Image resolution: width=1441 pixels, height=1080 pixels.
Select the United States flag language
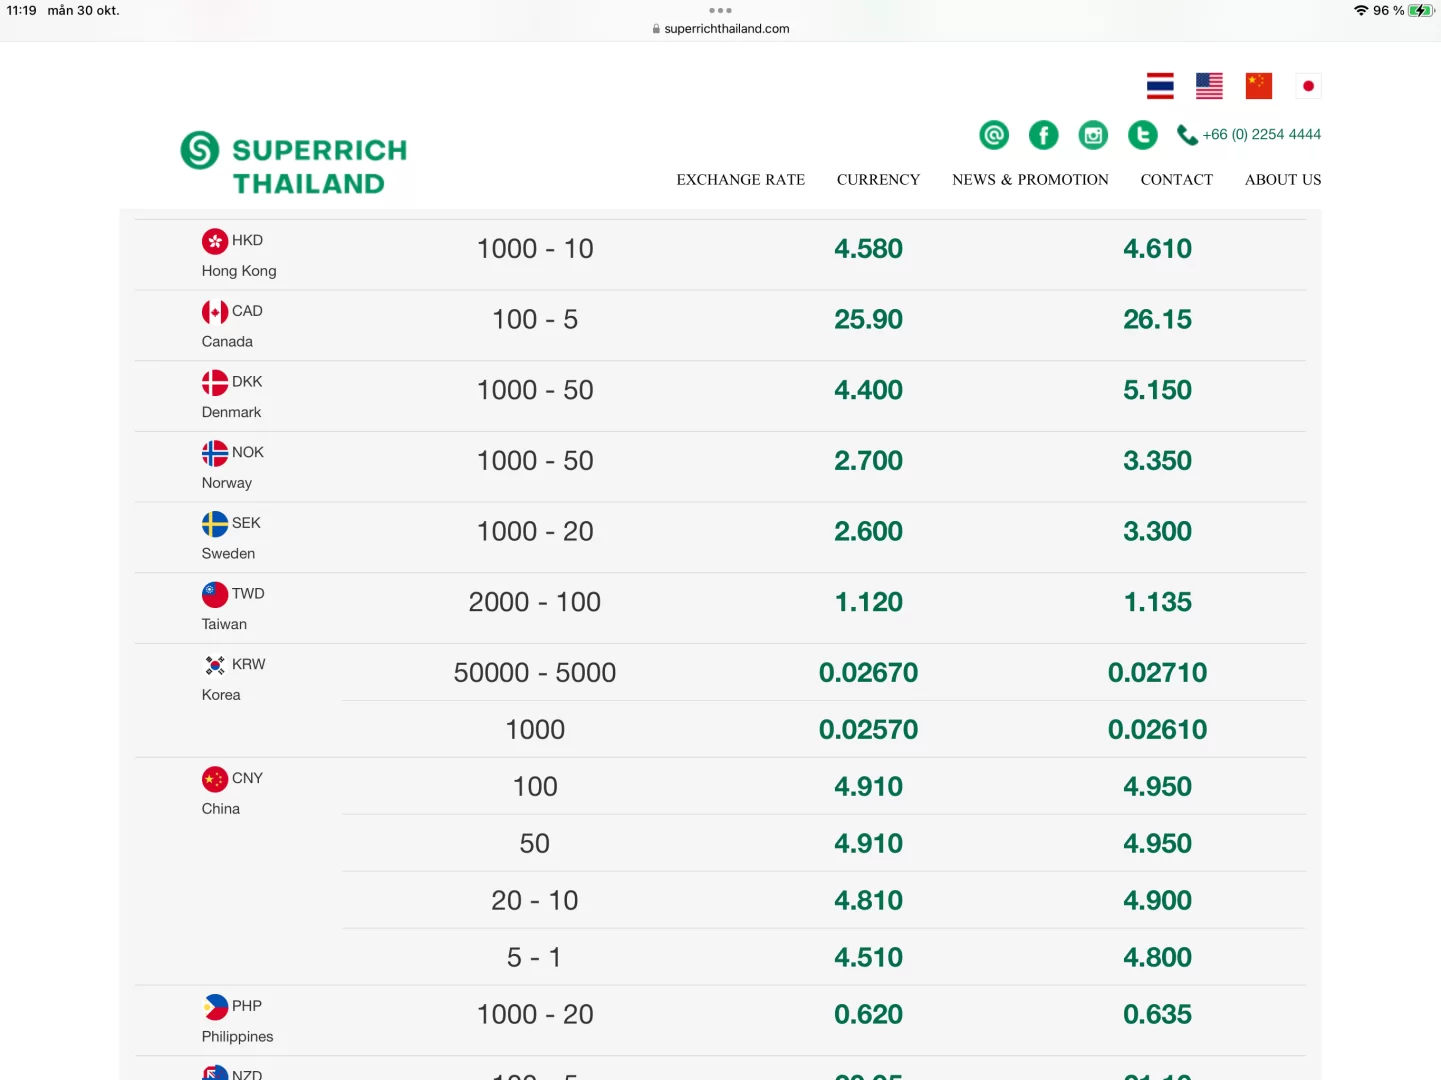coord(1209,86)
